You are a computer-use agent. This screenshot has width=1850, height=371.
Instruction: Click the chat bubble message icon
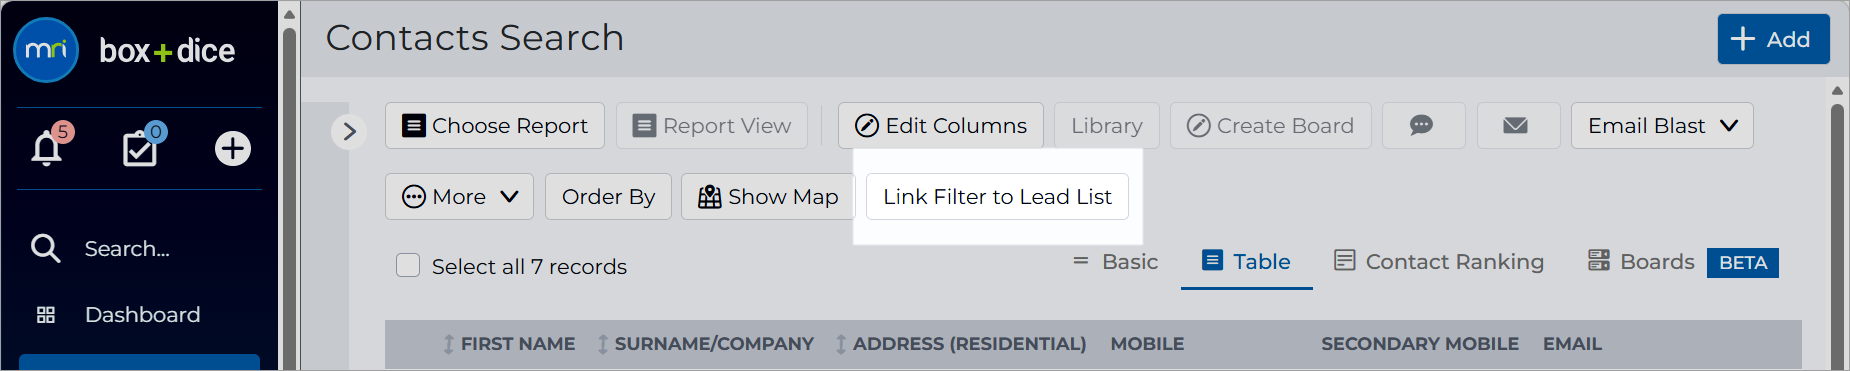click(1422, 125)
